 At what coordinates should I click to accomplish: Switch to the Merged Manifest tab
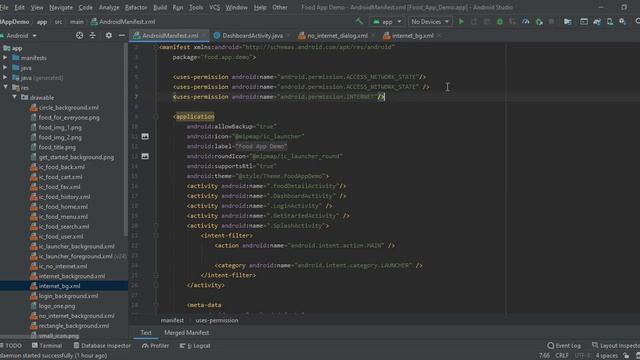click(x=187, y=333)
